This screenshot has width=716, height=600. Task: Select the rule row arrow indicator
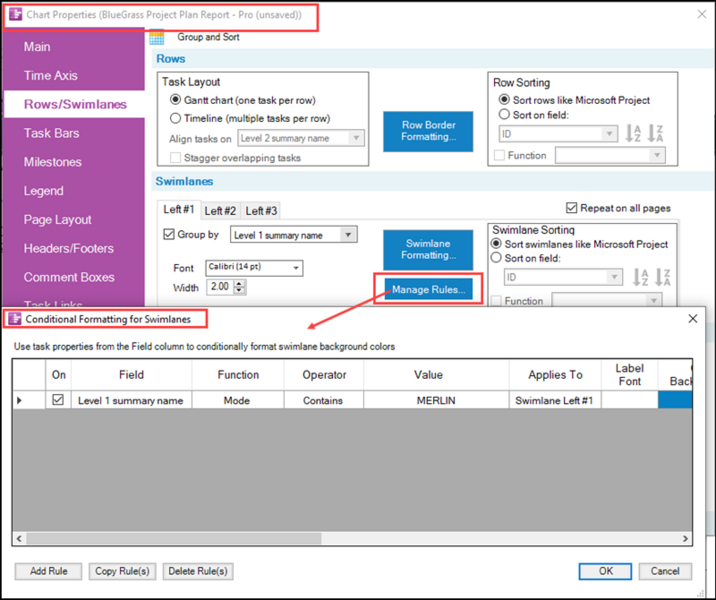click(19, 400)
